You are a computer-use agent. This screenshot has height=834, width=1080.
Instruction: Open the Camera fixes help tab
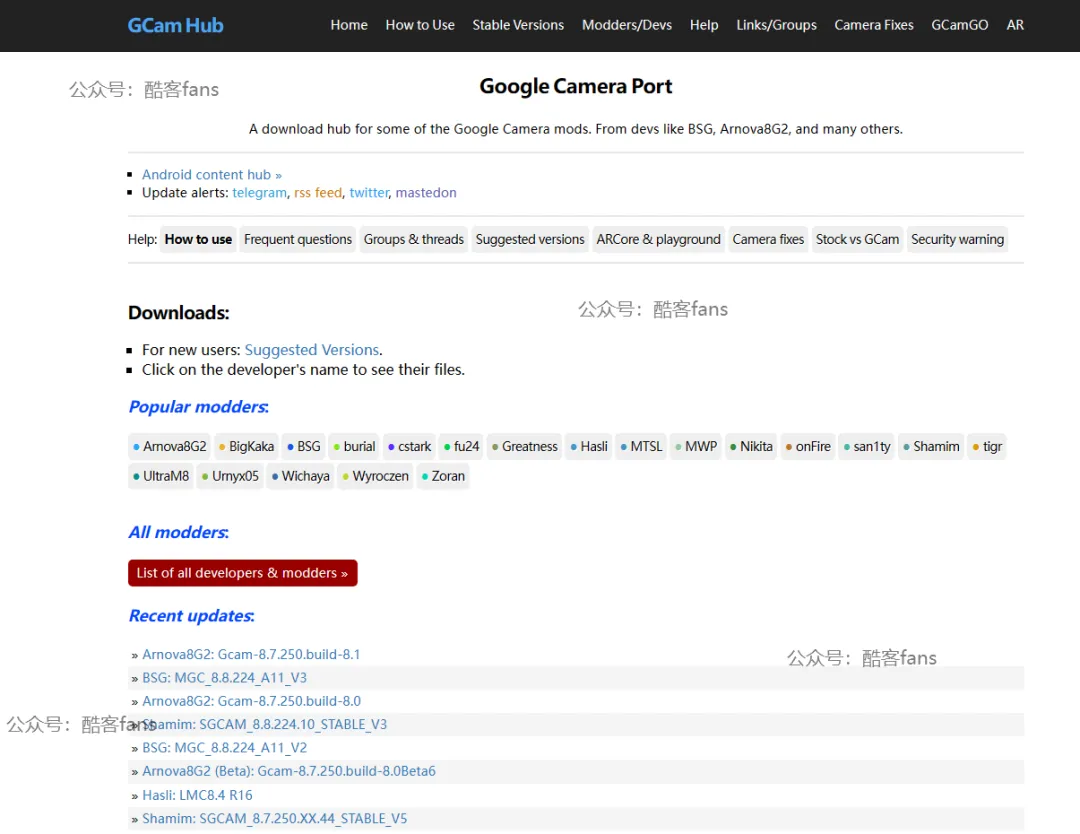click(x=768, y=240)
